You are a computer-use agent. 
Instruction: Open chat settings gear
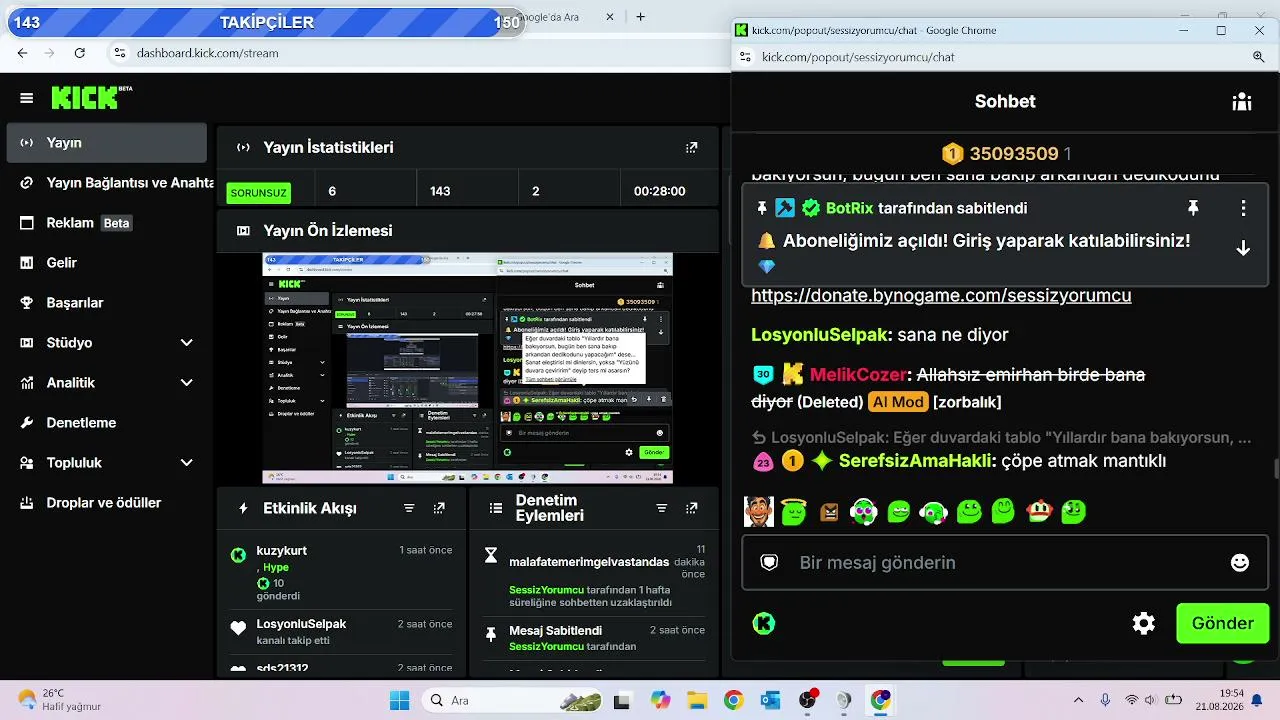1144,623
